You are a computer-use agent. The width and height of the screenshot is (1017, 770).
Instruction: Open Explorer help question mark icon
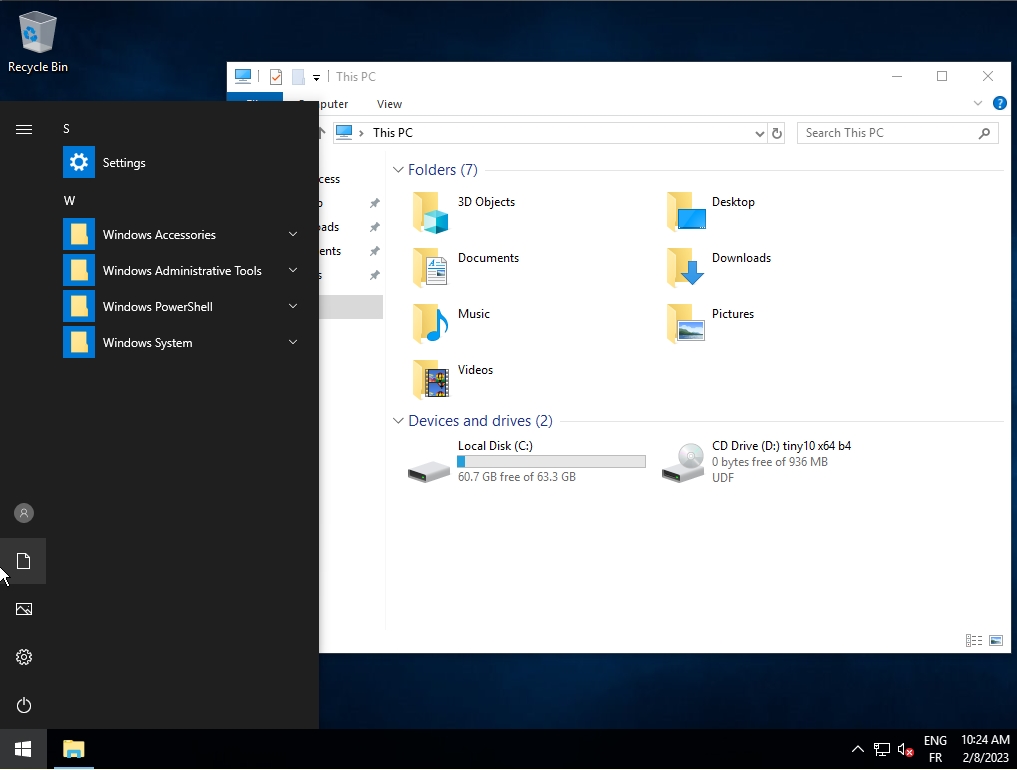(999, 103)
